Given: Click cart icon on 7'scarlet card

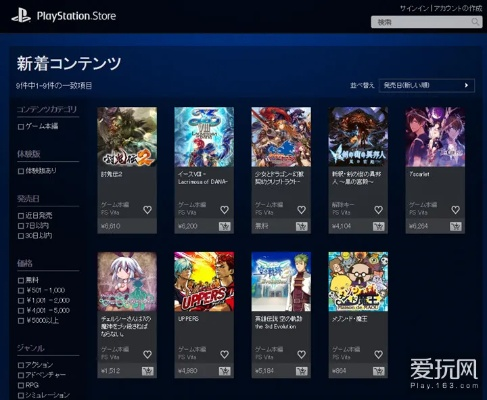Looking at the screenshot, I should 455,226.
